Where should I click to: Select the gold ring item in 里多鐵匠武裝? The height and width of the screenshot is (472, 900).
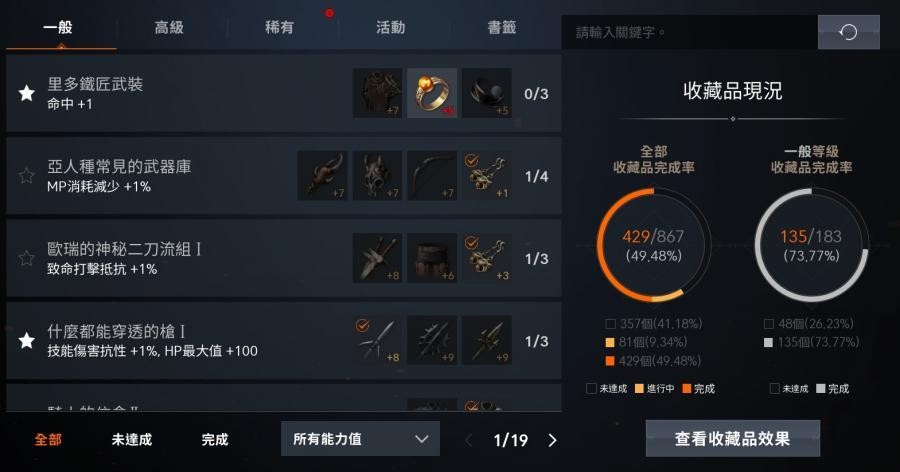point(432,93)
